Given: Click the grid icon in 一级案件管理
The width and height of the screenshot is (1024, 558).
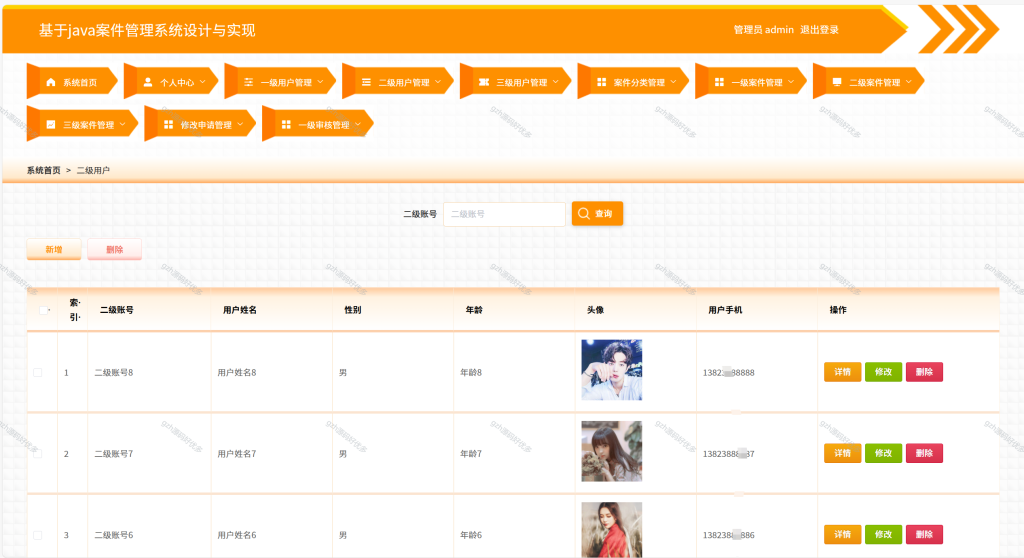Looking at the screenshot, I should coord(719,82).
